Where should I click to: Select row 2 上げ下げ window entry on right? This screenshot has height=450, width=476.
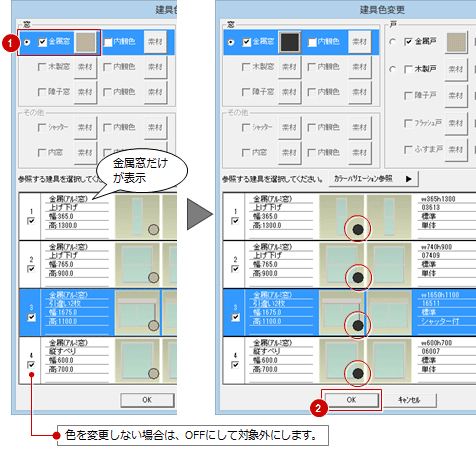click(349, 264)
